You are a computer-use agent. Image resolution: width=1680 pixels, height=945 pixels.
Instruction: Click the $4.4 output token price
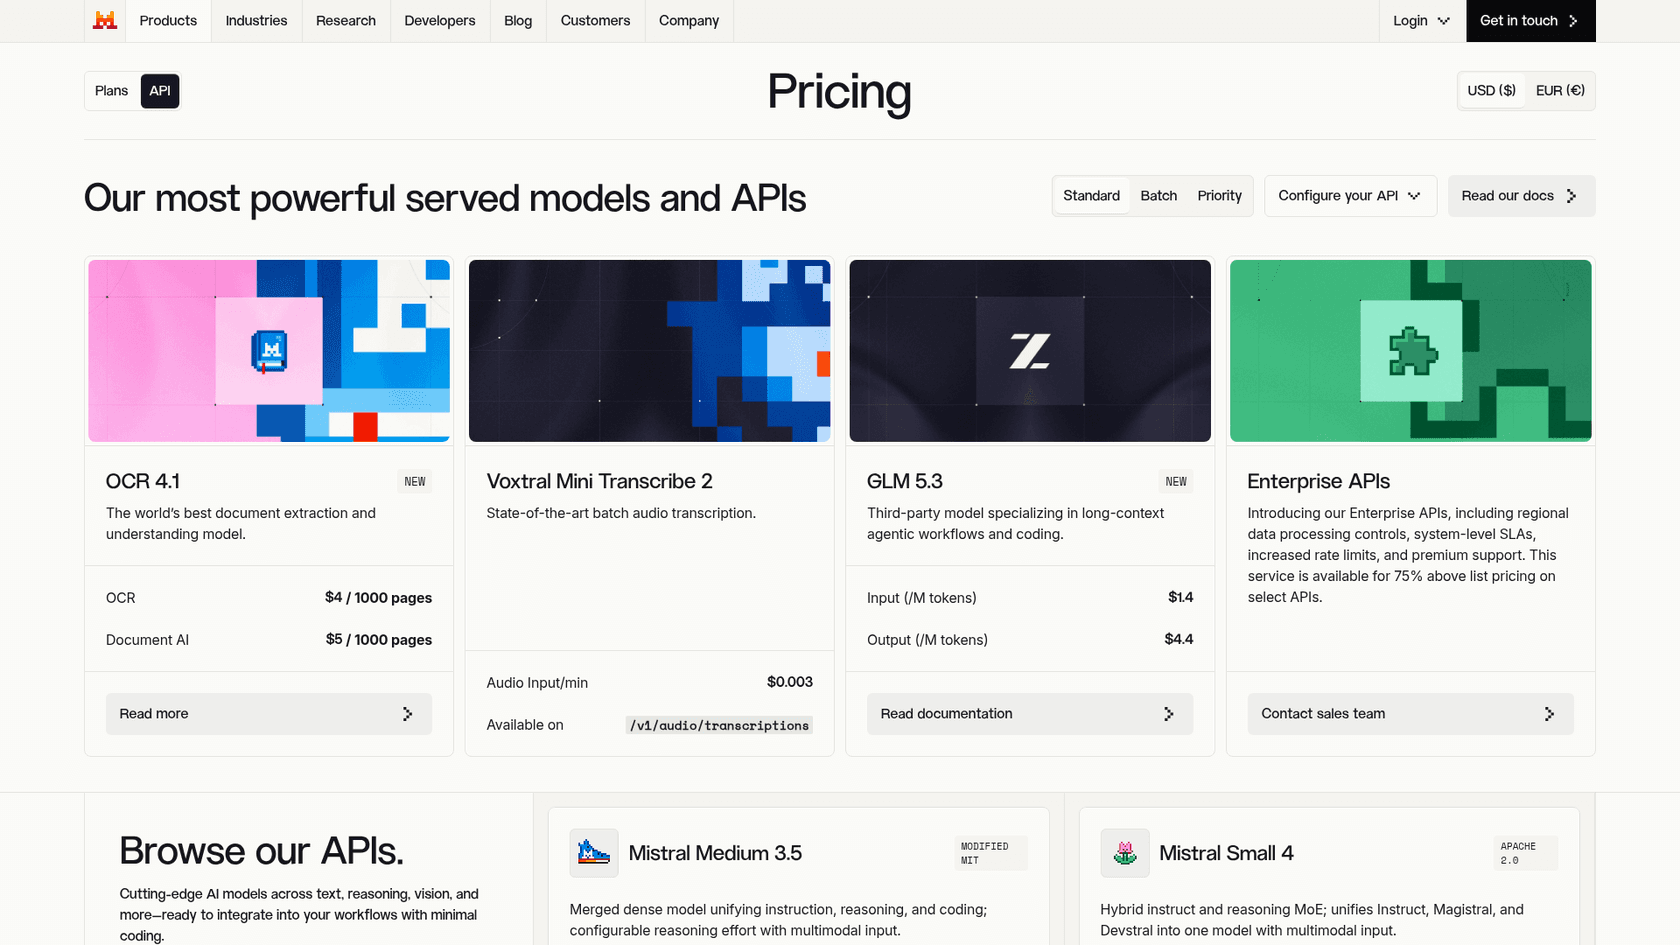(1178, 639)
